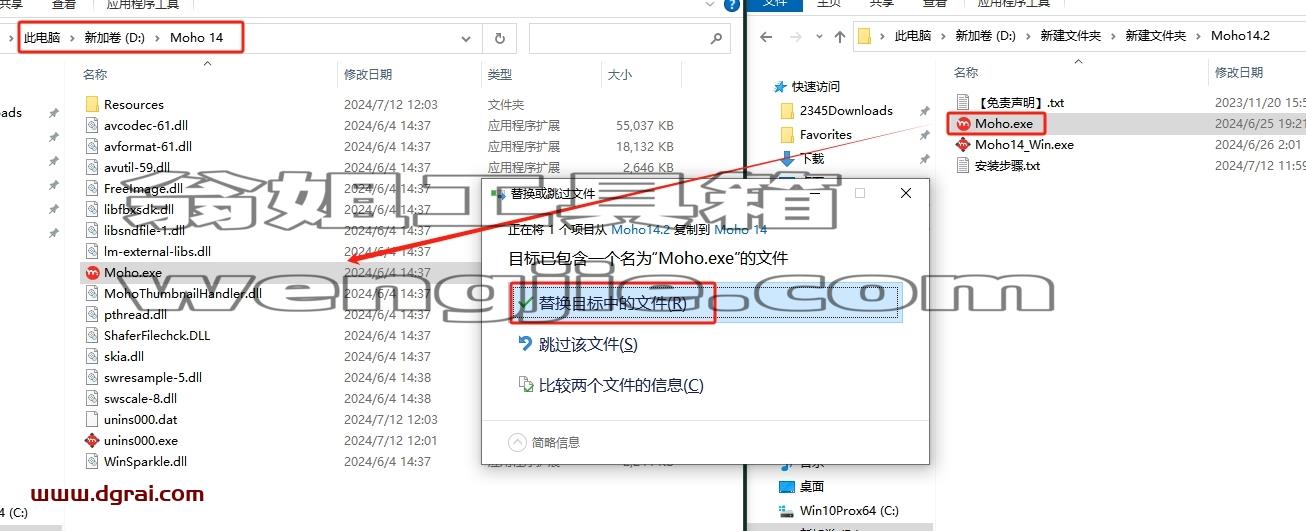Sort by 类型 column in Moho 14 window

pos(500,74)
